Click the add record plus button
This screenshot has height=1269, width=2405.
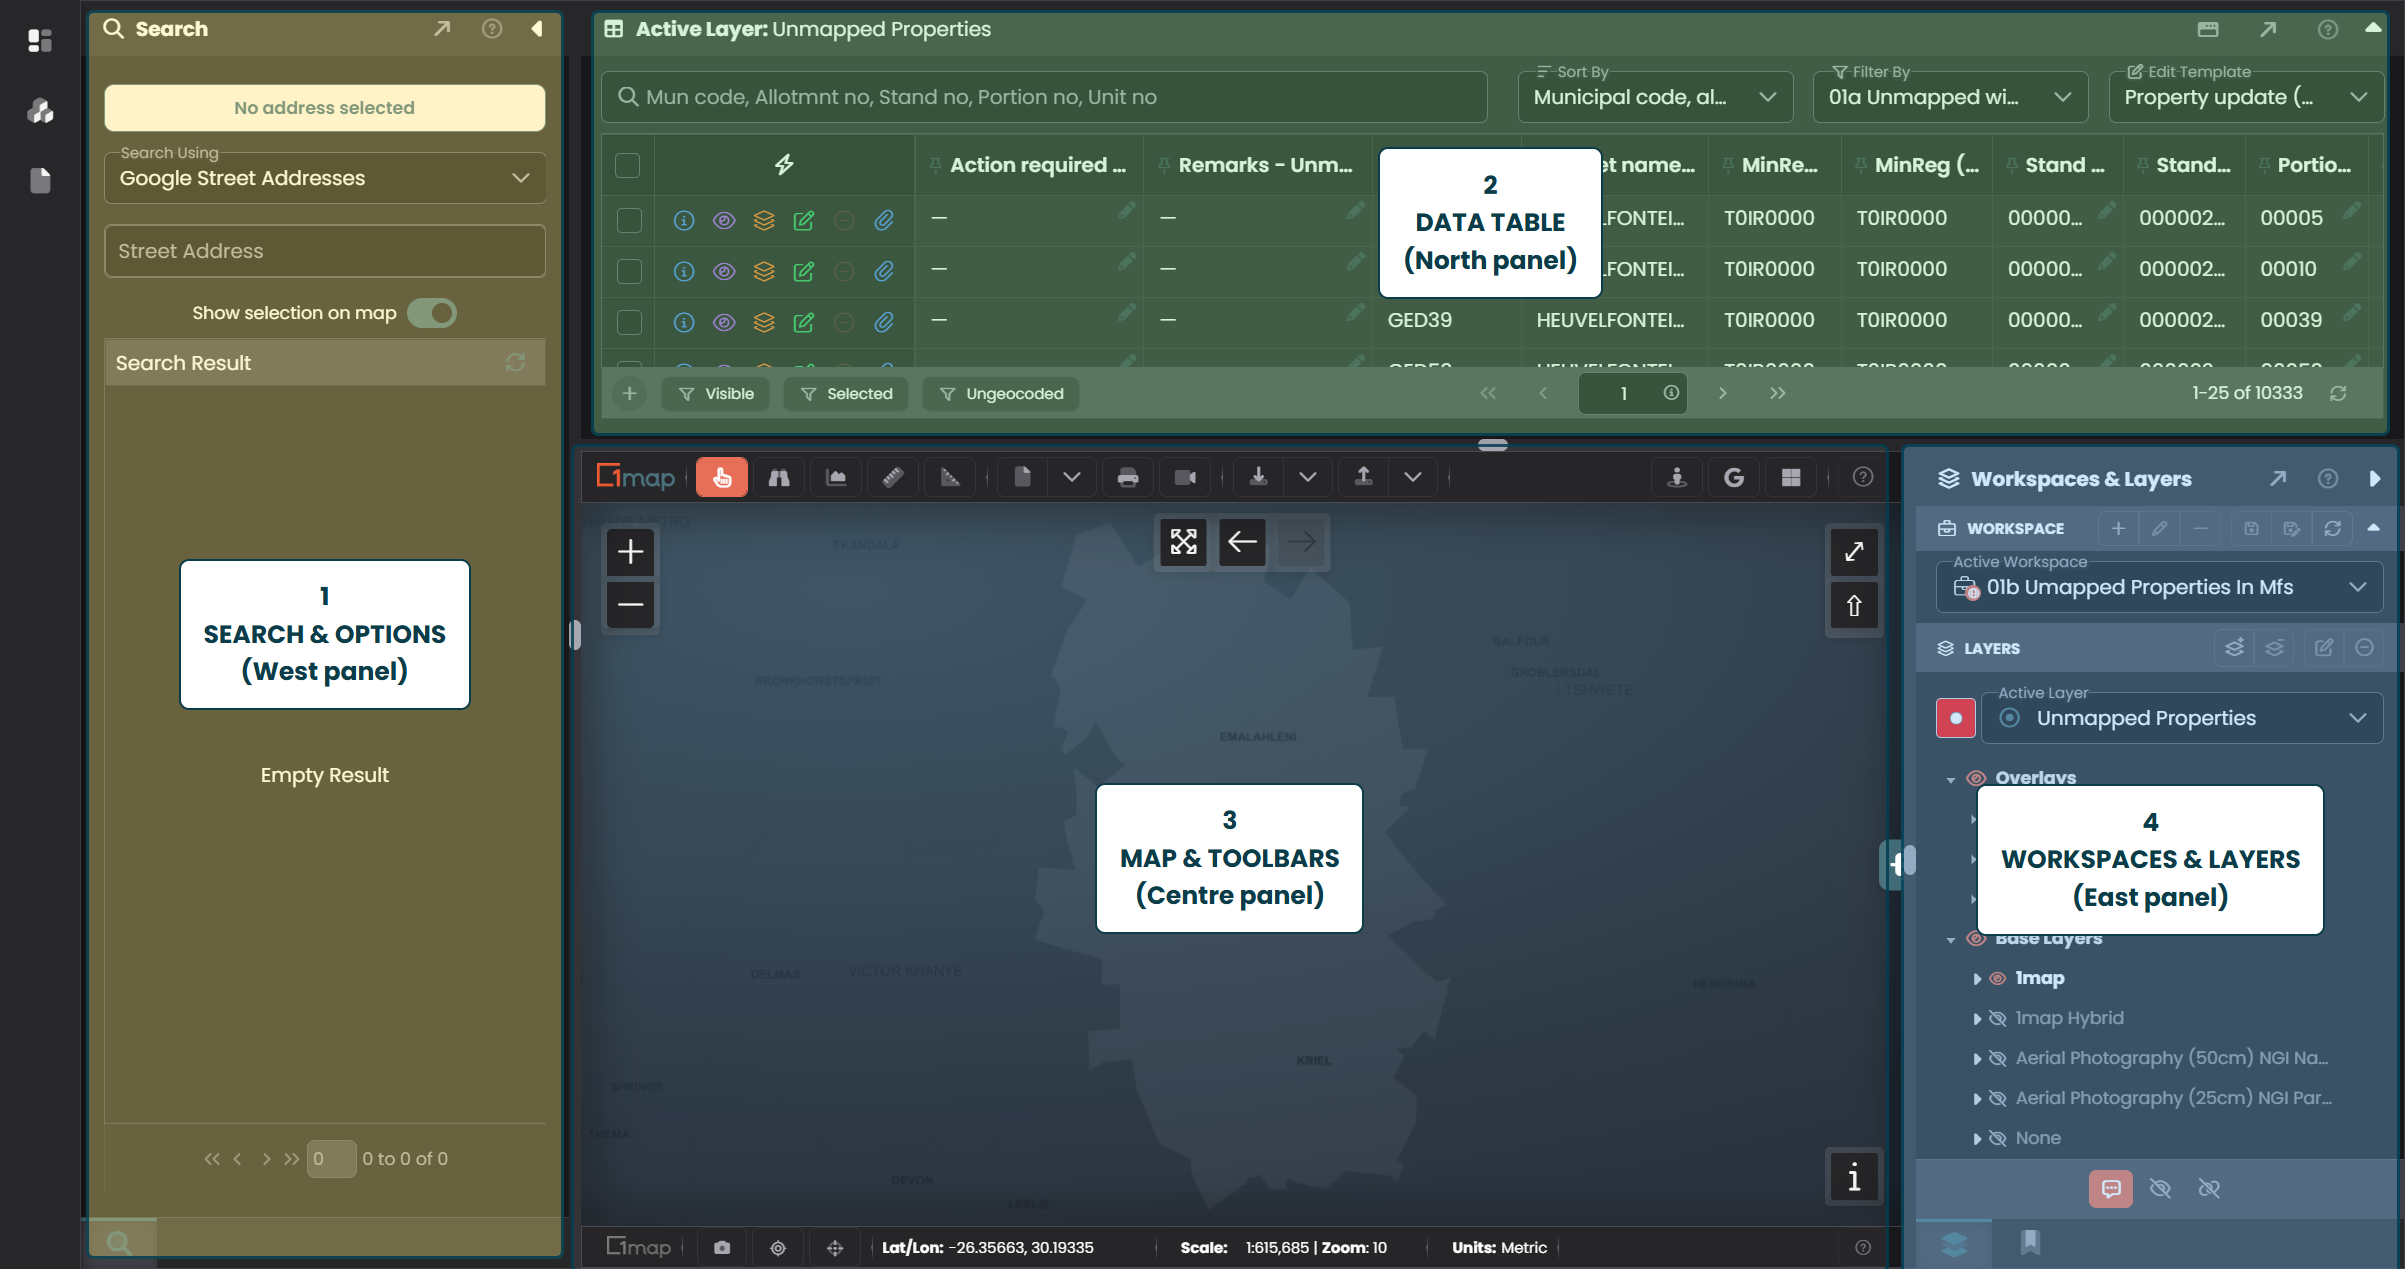tap(629, 394)
